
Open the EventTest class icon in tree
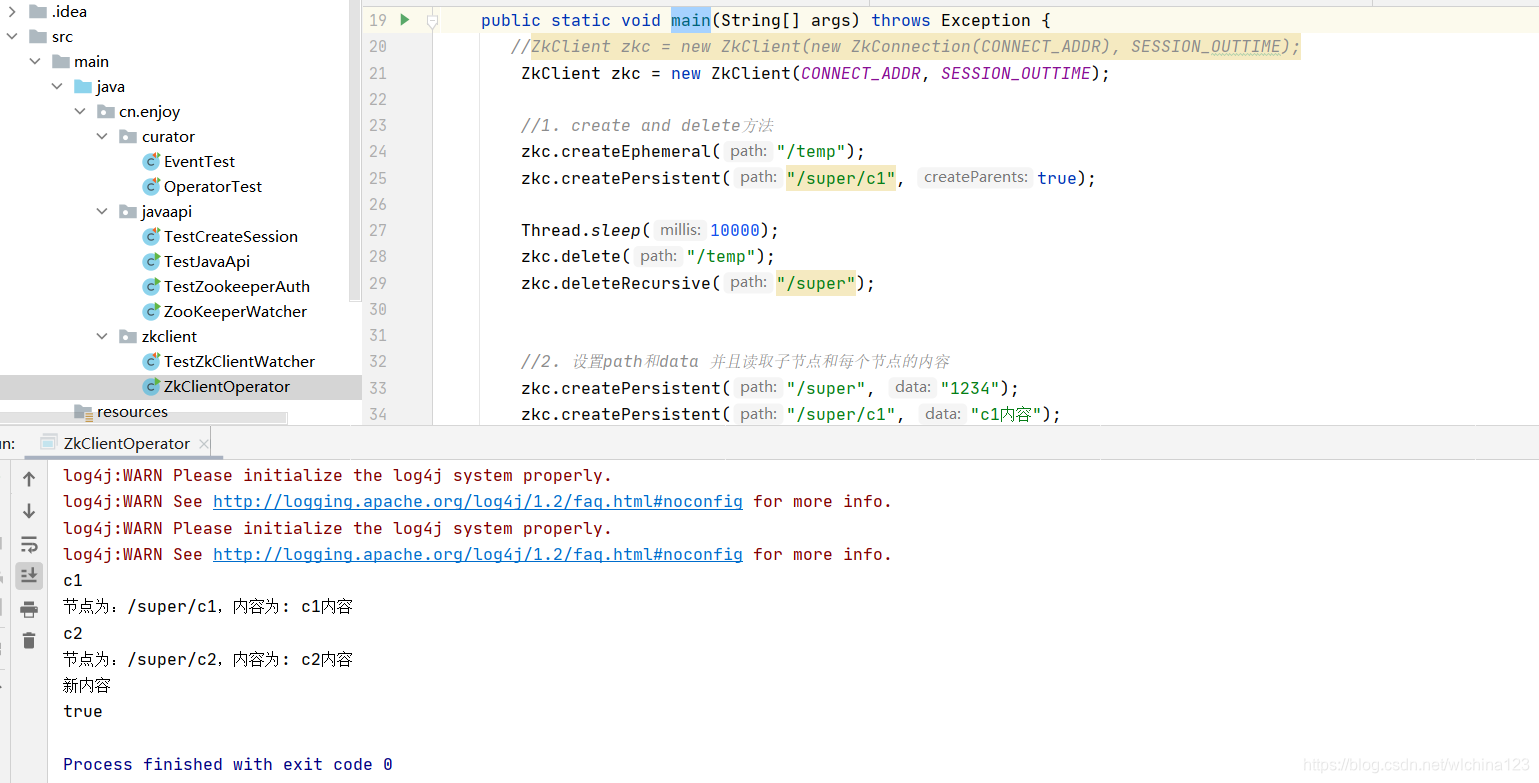click(151, 161)
